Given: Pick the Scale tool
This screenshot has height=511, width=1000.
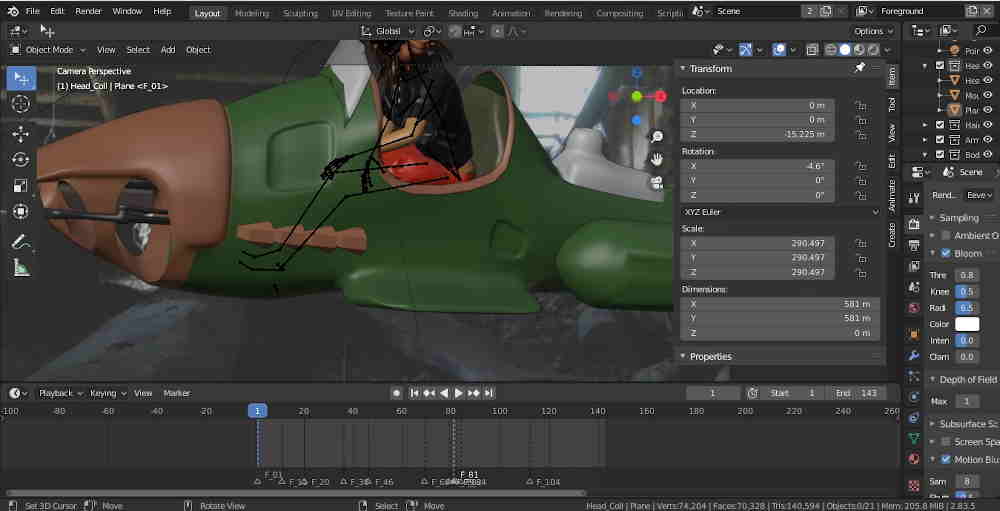Looking at the screenshot, I should tap(21, 186).
